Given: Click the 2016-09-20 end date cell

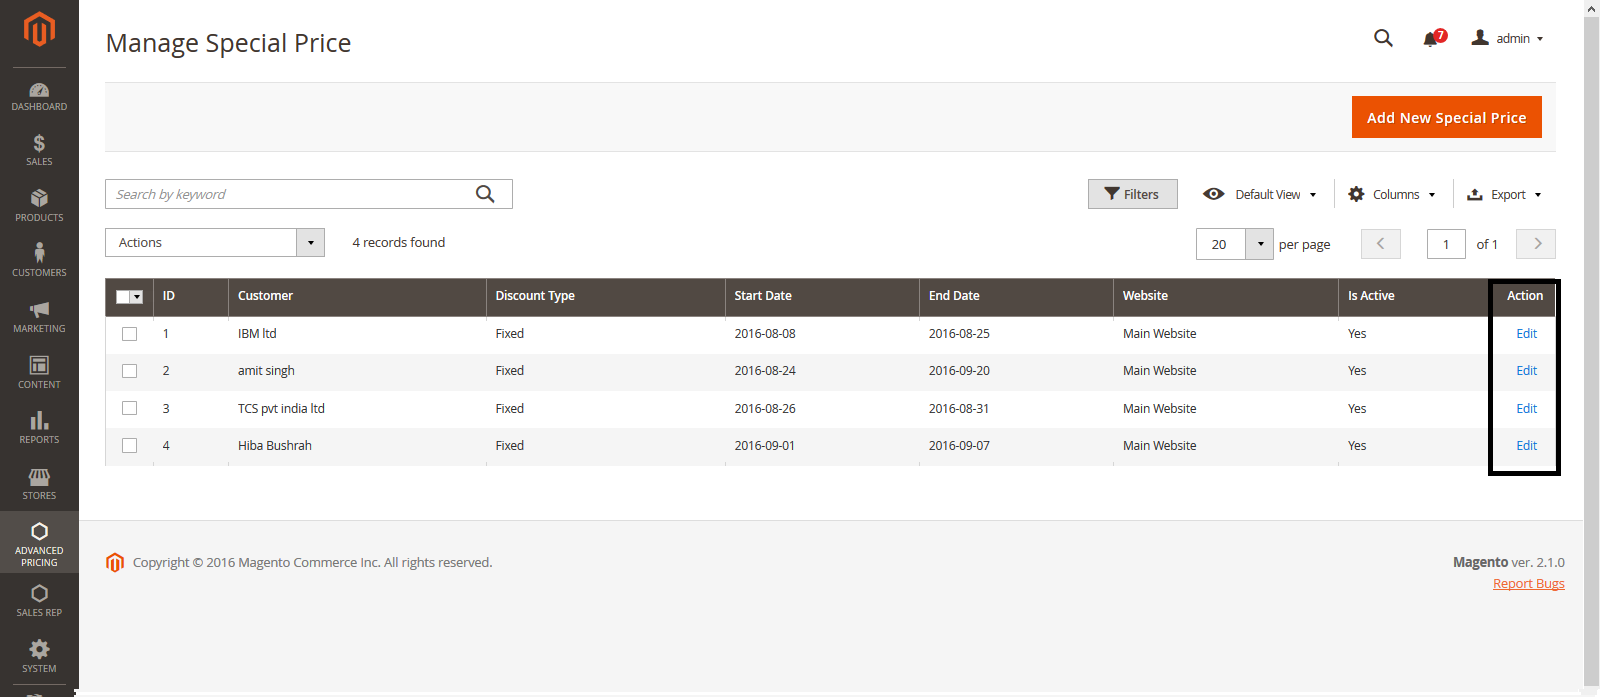Looking at the screenshot, I should tap(959, 371).
